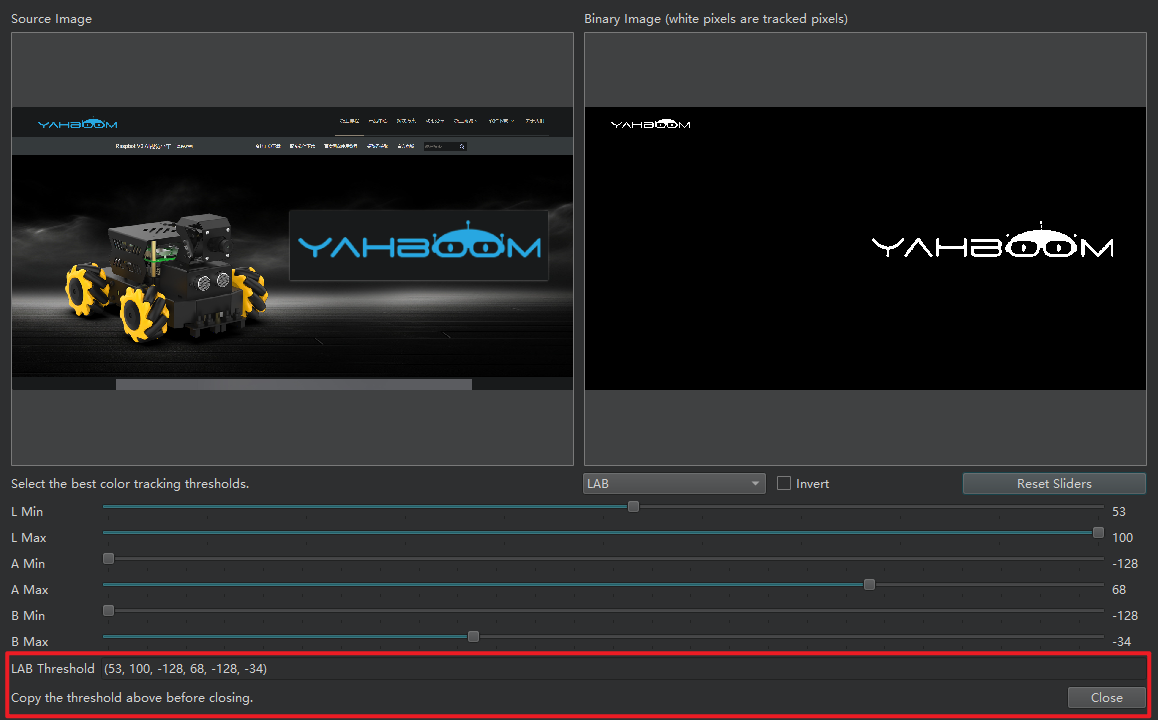Screen dimensions: 1158x720
Task: Click the 'LAB Threshold' label
Action: point(53,668)
